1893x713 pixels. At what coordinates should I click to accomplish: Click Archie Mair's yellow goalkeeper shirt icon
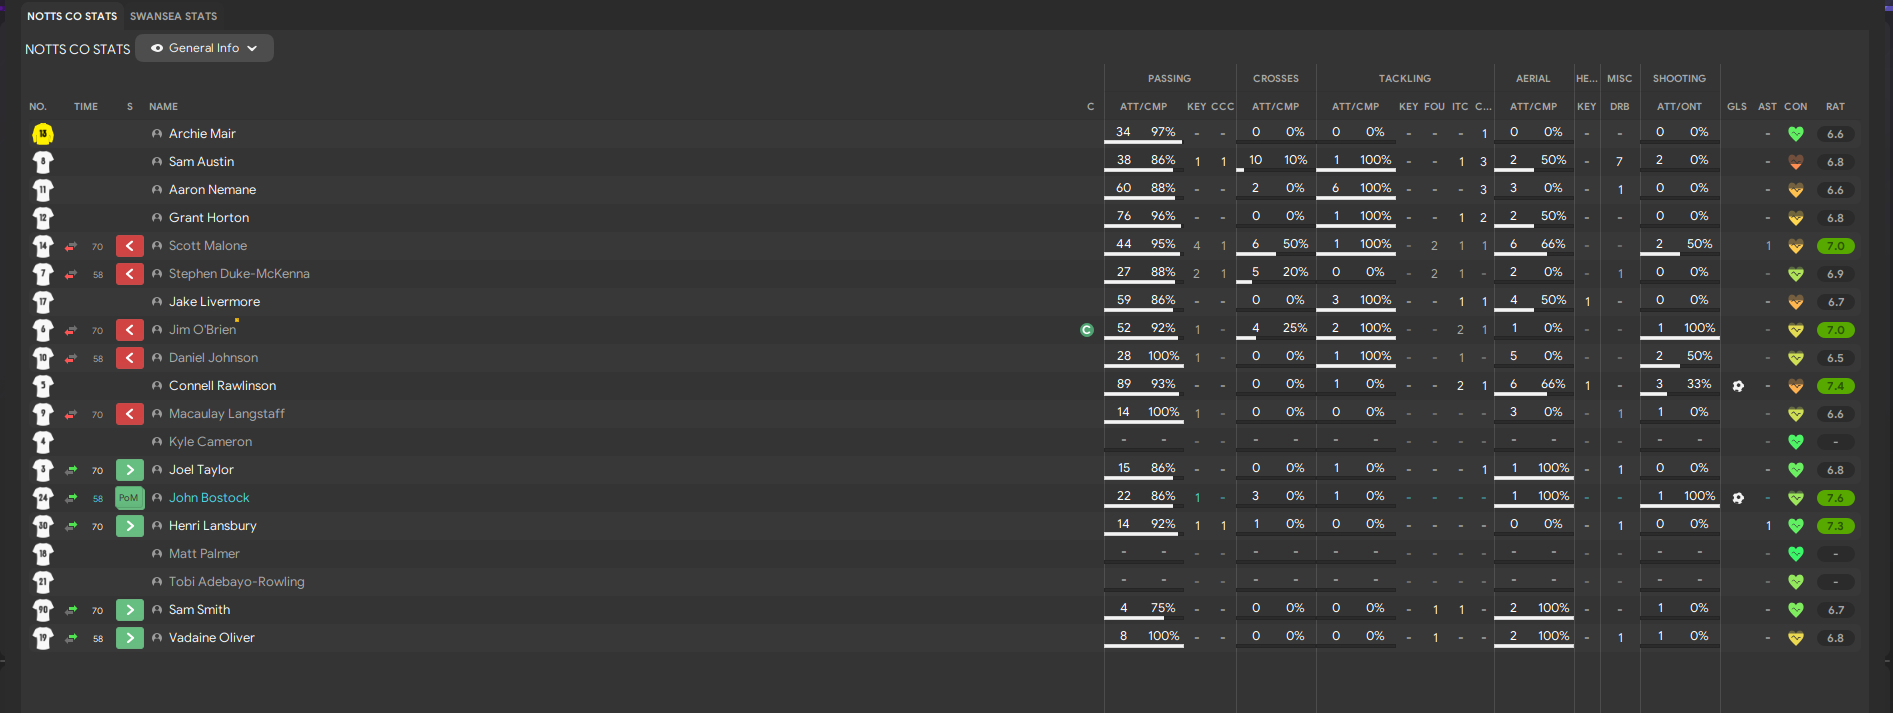(43, 133)
